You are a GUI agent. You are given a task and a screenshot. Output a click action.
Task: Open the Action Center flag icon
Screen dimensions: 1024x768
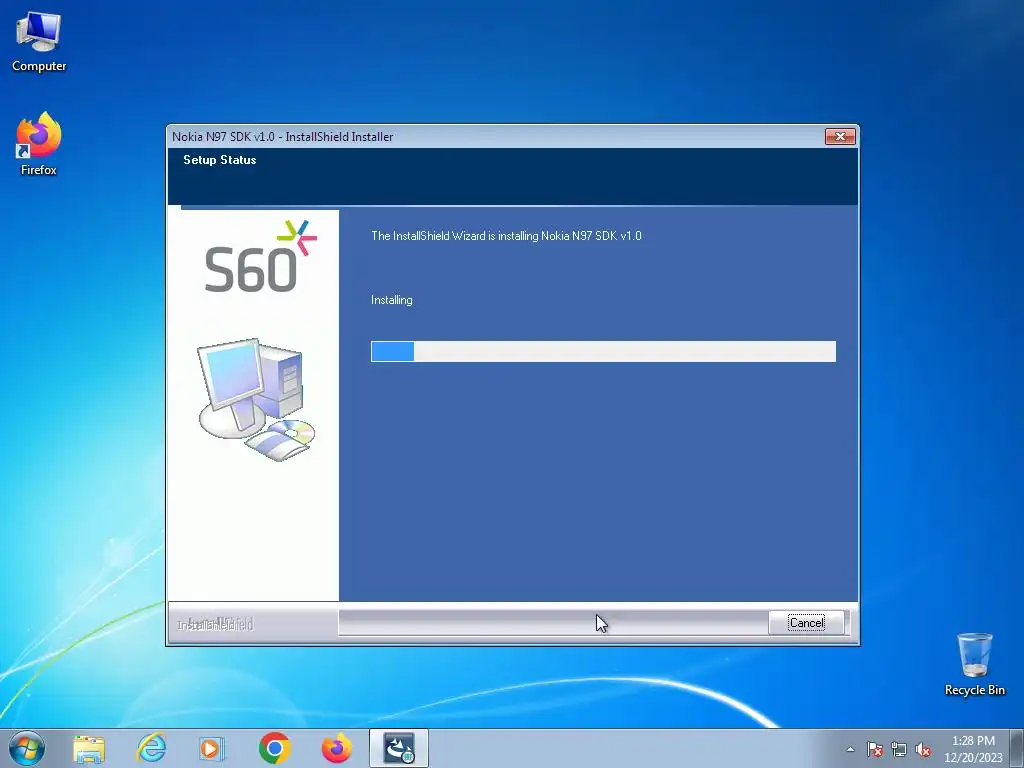point(874,749)
